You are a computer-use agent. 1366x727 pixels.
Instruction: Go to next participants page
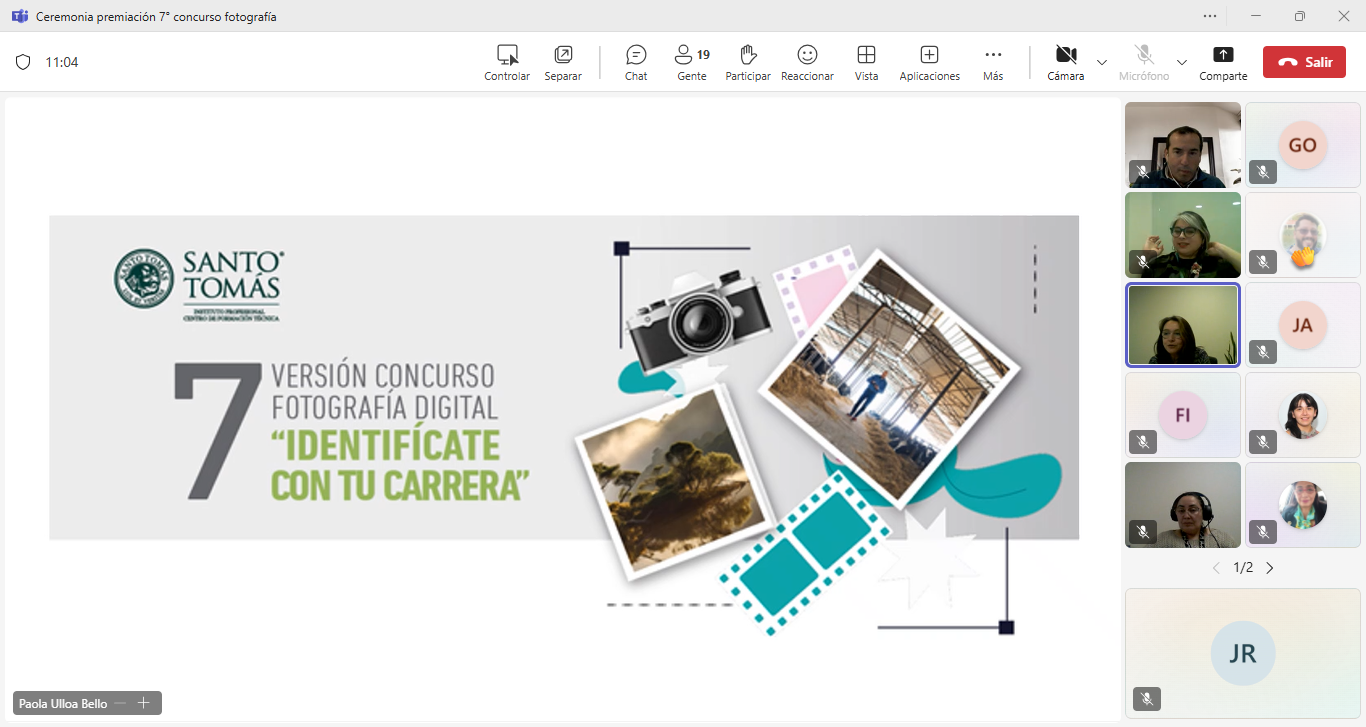pyautogui.click(x=1270, y=568)
